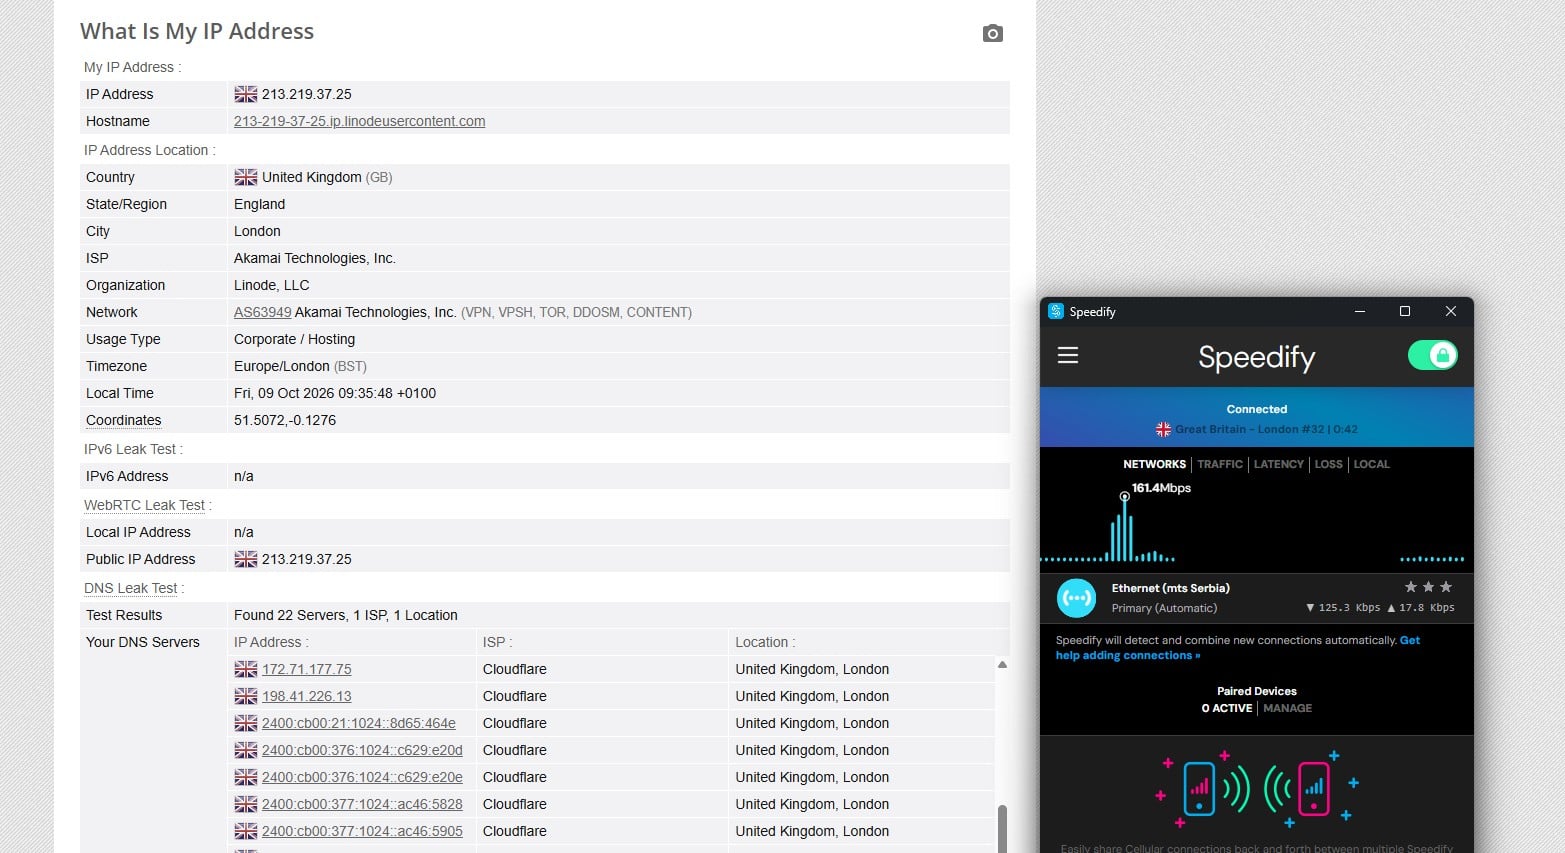Open DNS server link 2400:cb00:376:1024::c629:e20d
Image resolution: width=1565 pixels, height=853 pixels.
point(362,750)
